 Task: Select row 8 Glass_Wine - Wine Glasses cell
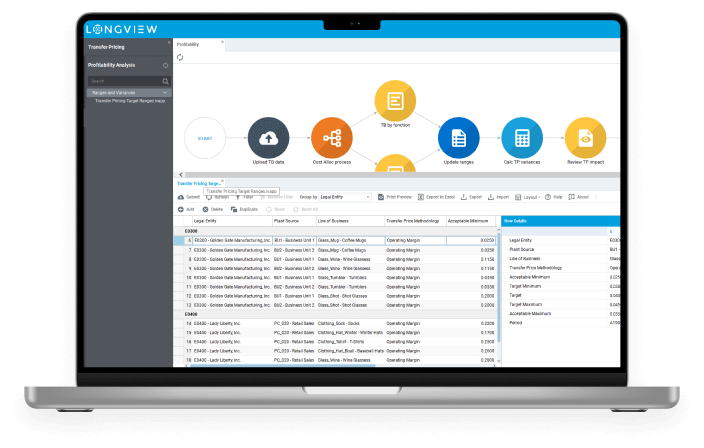point(351,259)
